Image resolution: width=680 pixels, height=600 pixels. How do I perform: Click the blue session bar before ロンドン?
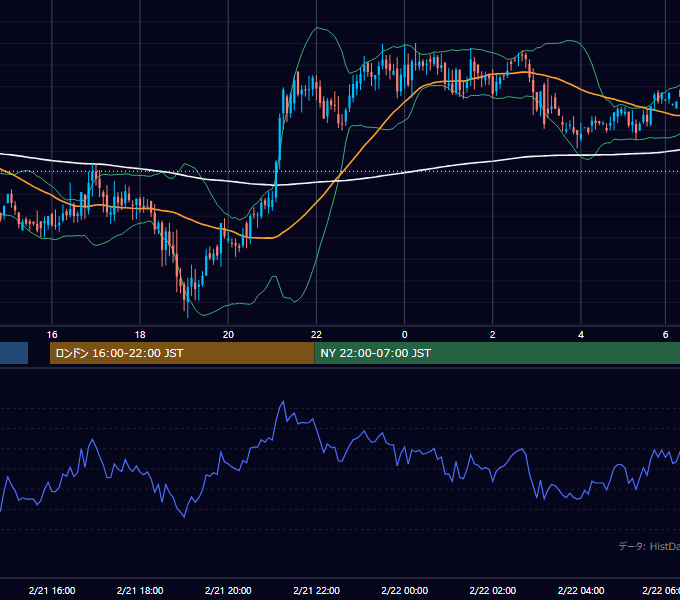[x=14, y=353]
